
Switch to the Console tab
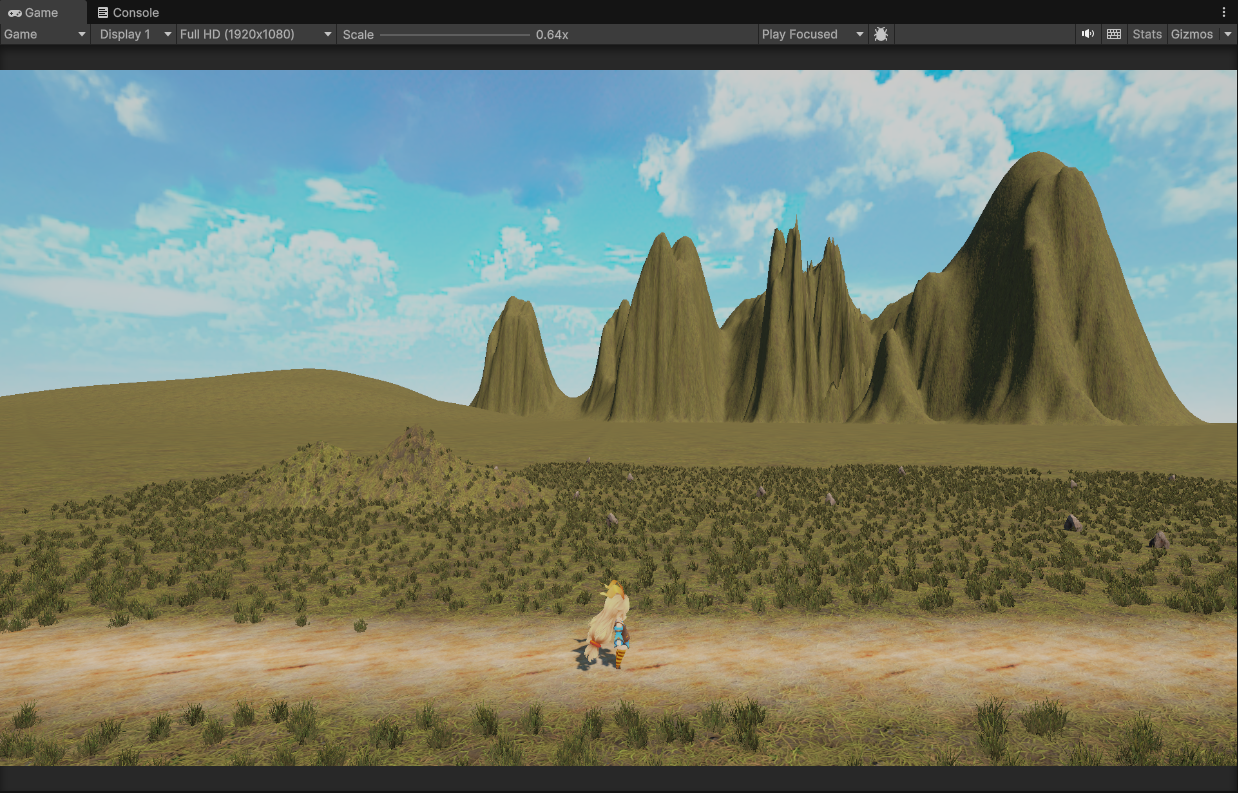(128, 13)
